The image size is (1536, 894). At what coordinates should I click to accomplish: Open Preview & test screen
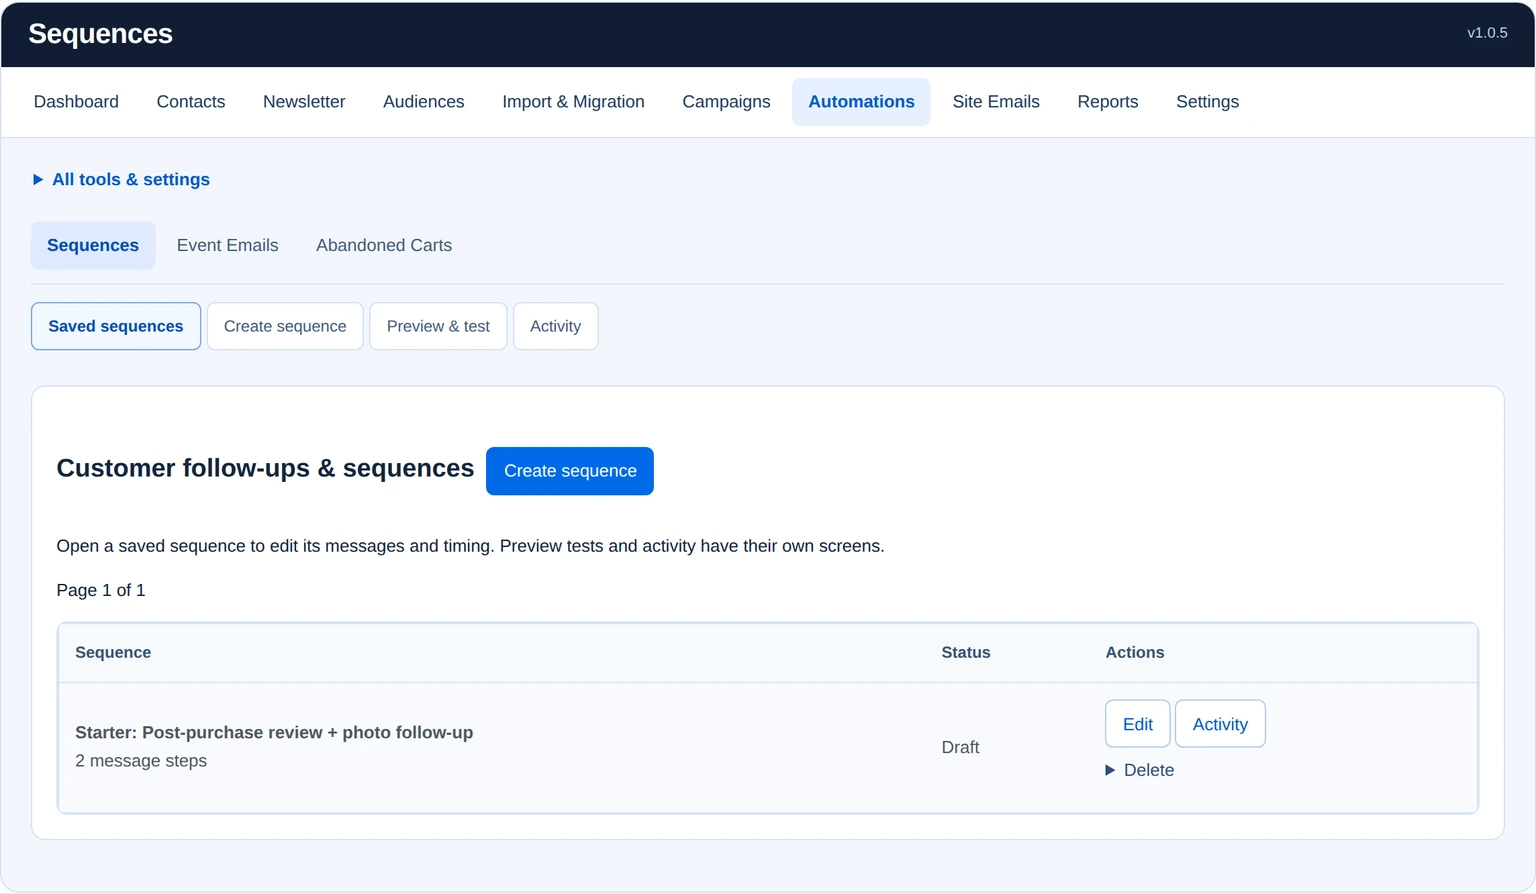pos(438,326)
